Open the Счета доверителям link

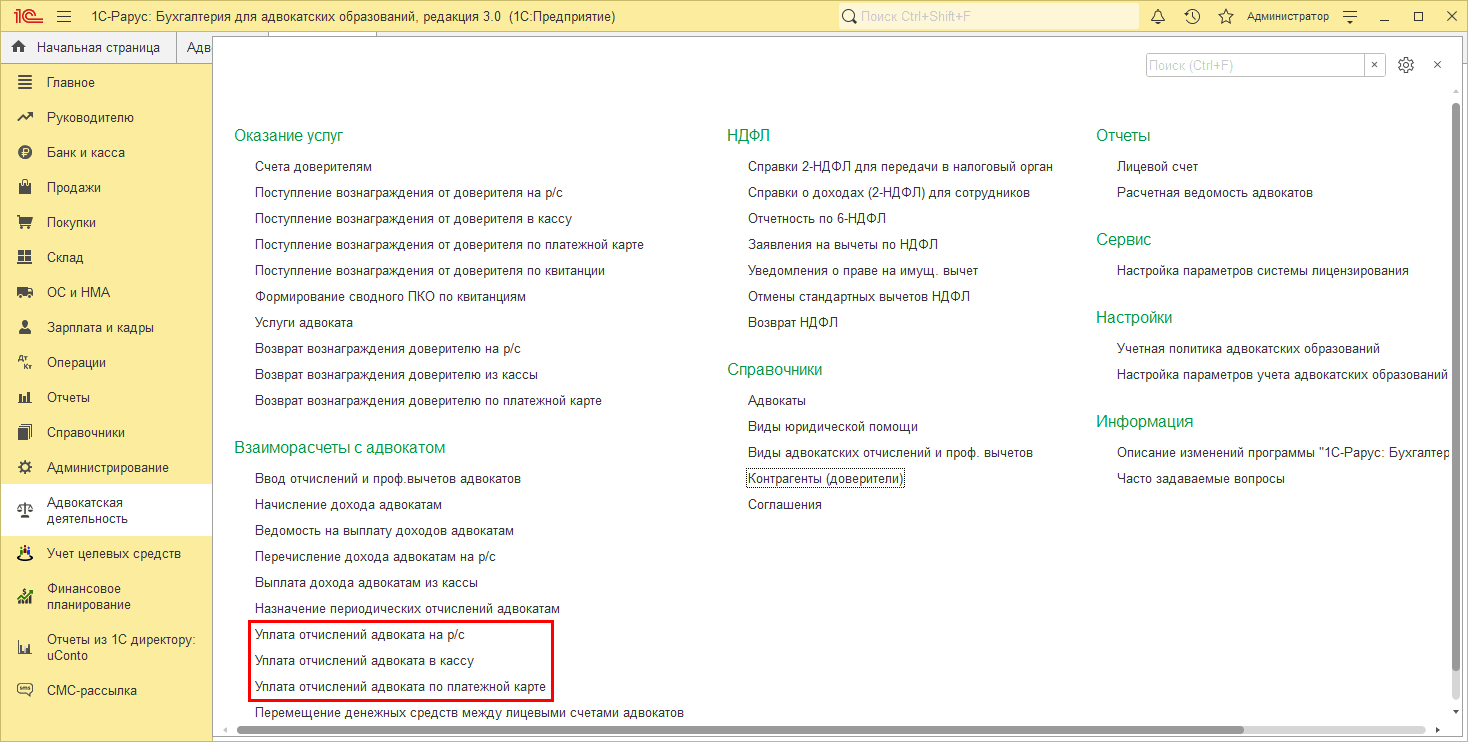(313, 167)
